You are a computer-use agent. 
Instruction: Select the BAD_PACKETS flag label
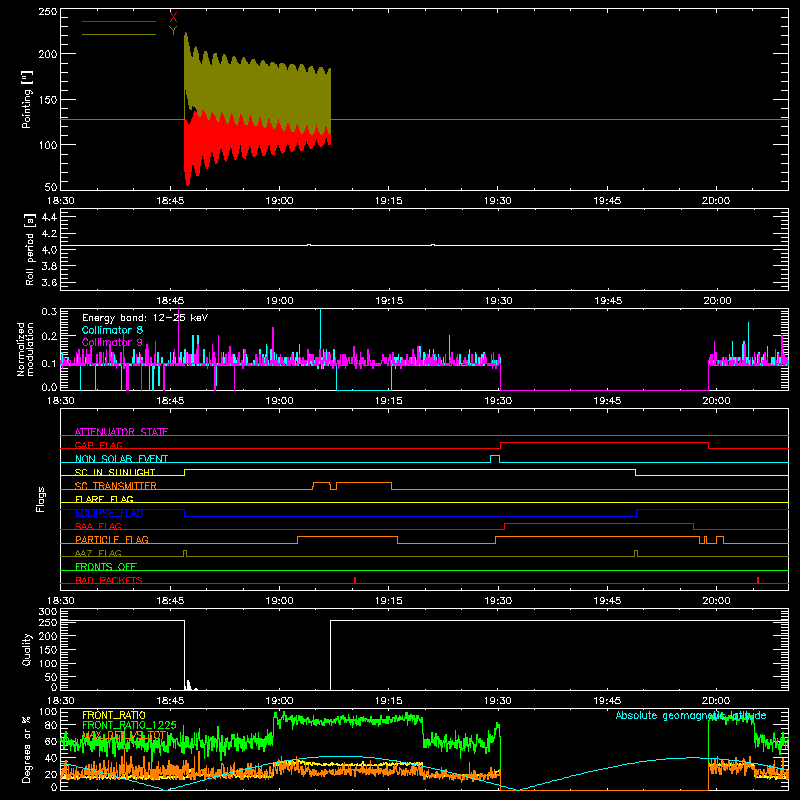click(x=109, y=580)
